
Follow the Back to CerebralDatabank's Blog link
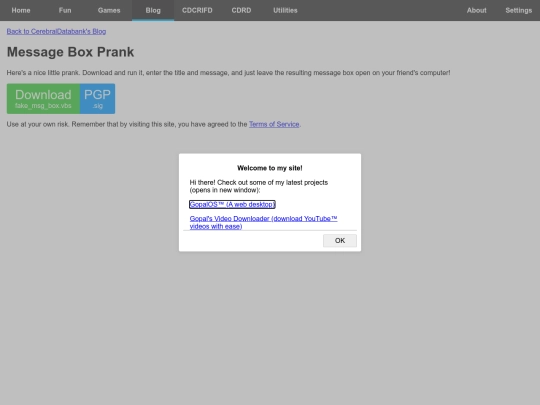pyautogui.click(x=56, y=31)
